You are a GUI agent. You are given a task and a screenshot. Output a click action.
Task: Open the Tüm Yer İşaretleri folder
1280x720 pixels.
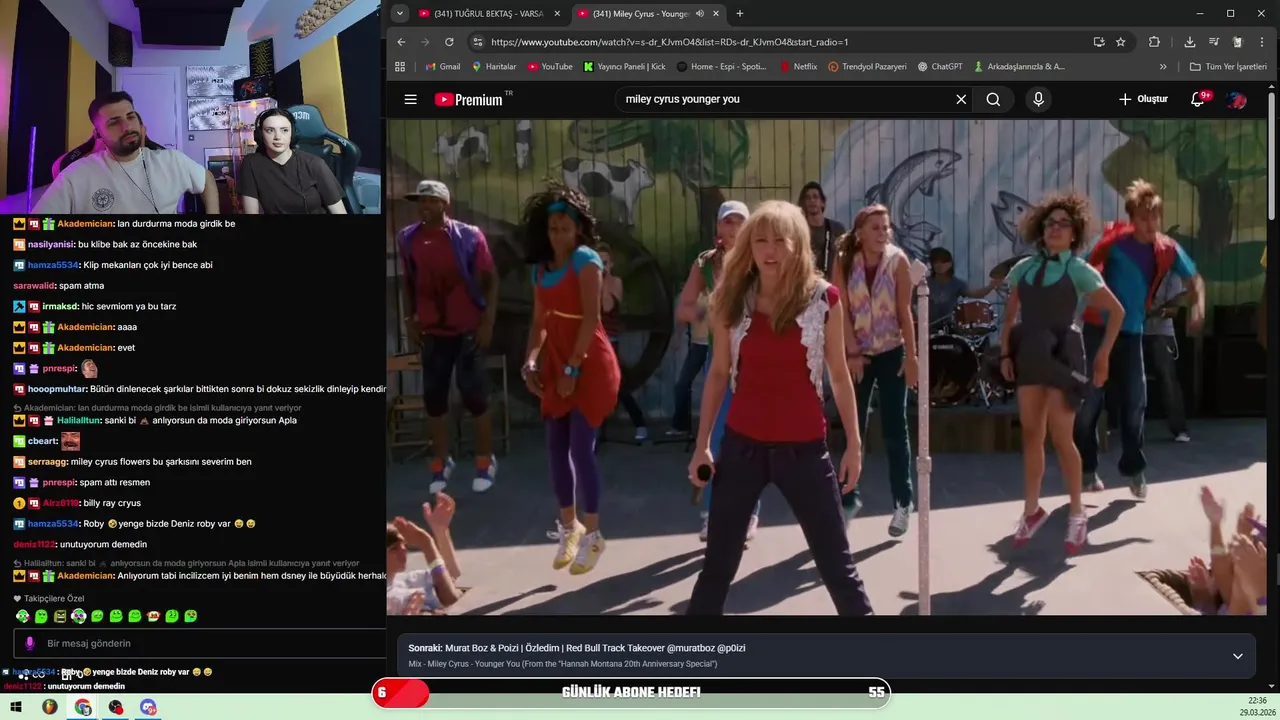click(x=1228, y=67)
